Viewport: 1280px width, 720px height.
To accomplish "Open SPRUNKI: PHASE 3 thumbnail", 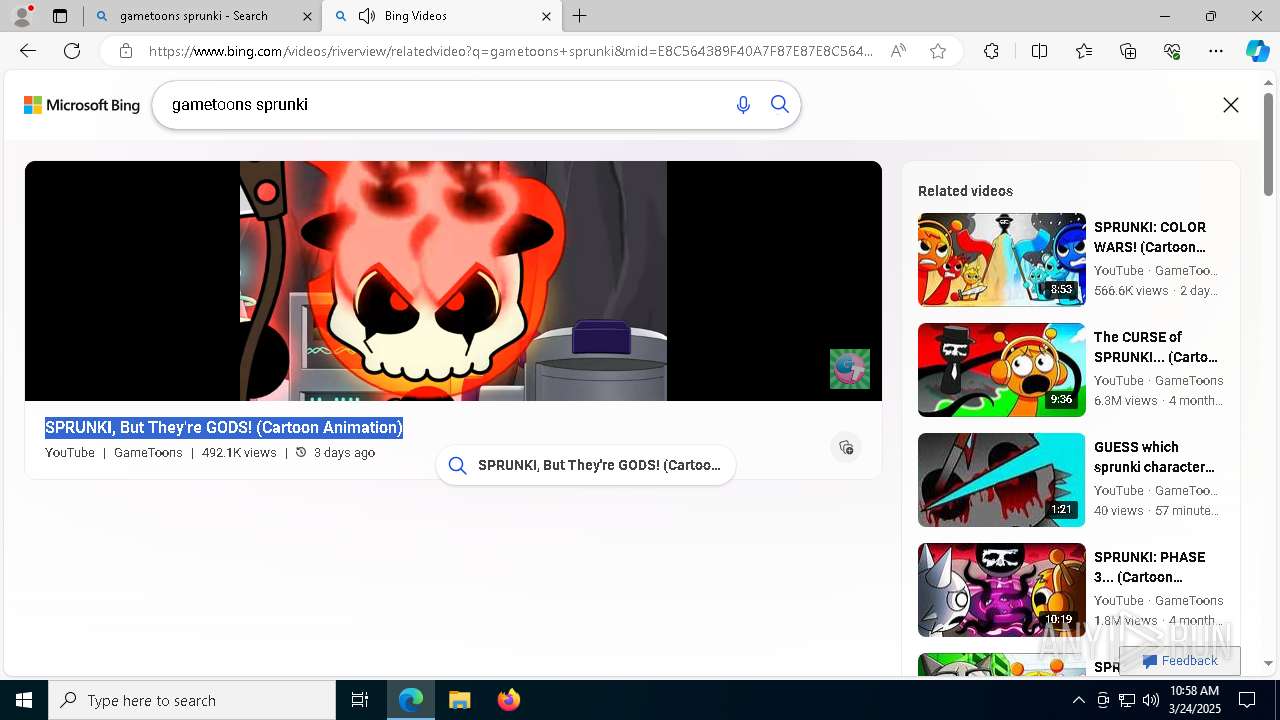I will 1002,590.
